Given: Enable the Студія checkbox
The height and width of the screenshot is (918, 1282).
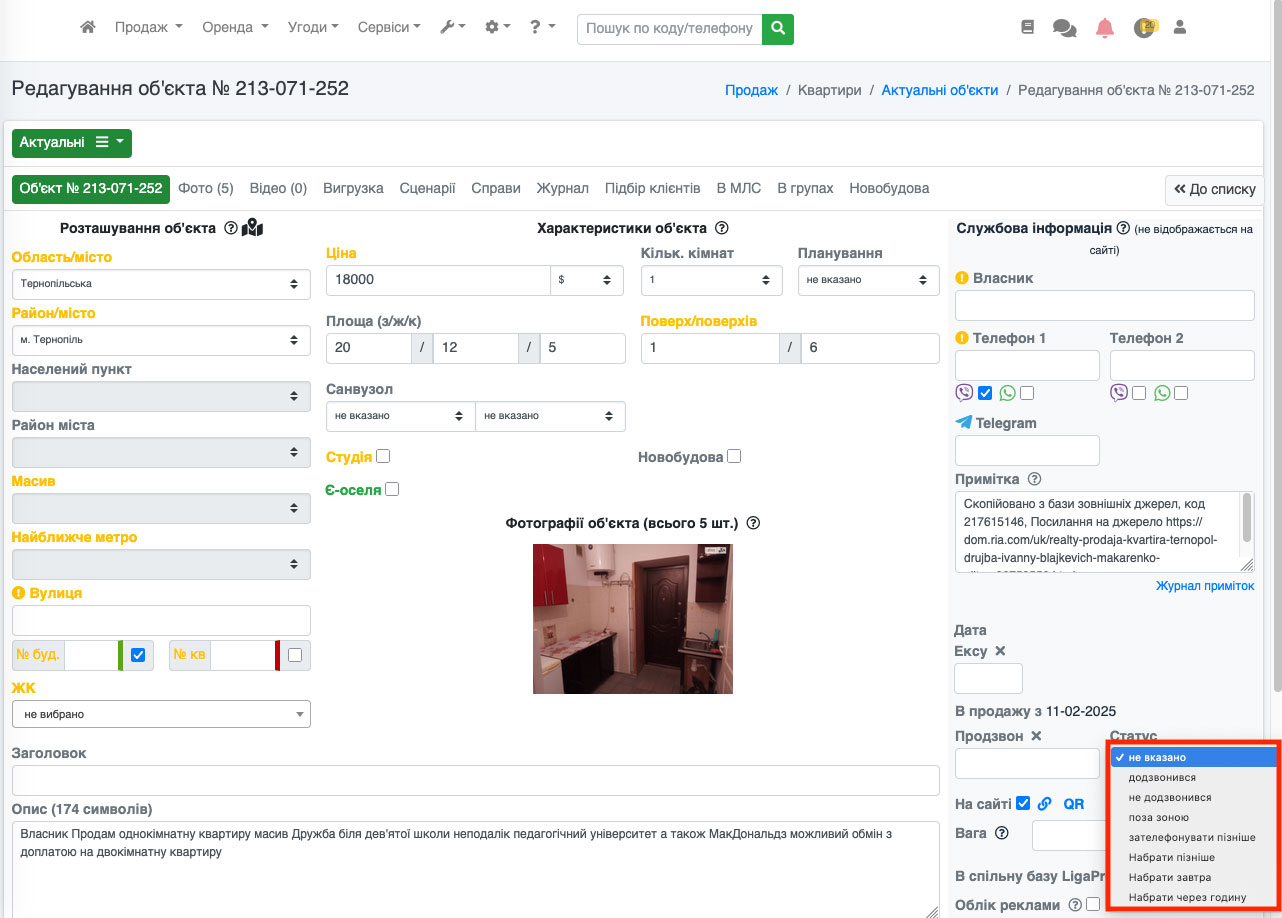Looking at the screenshot, I should click(383, 456).
